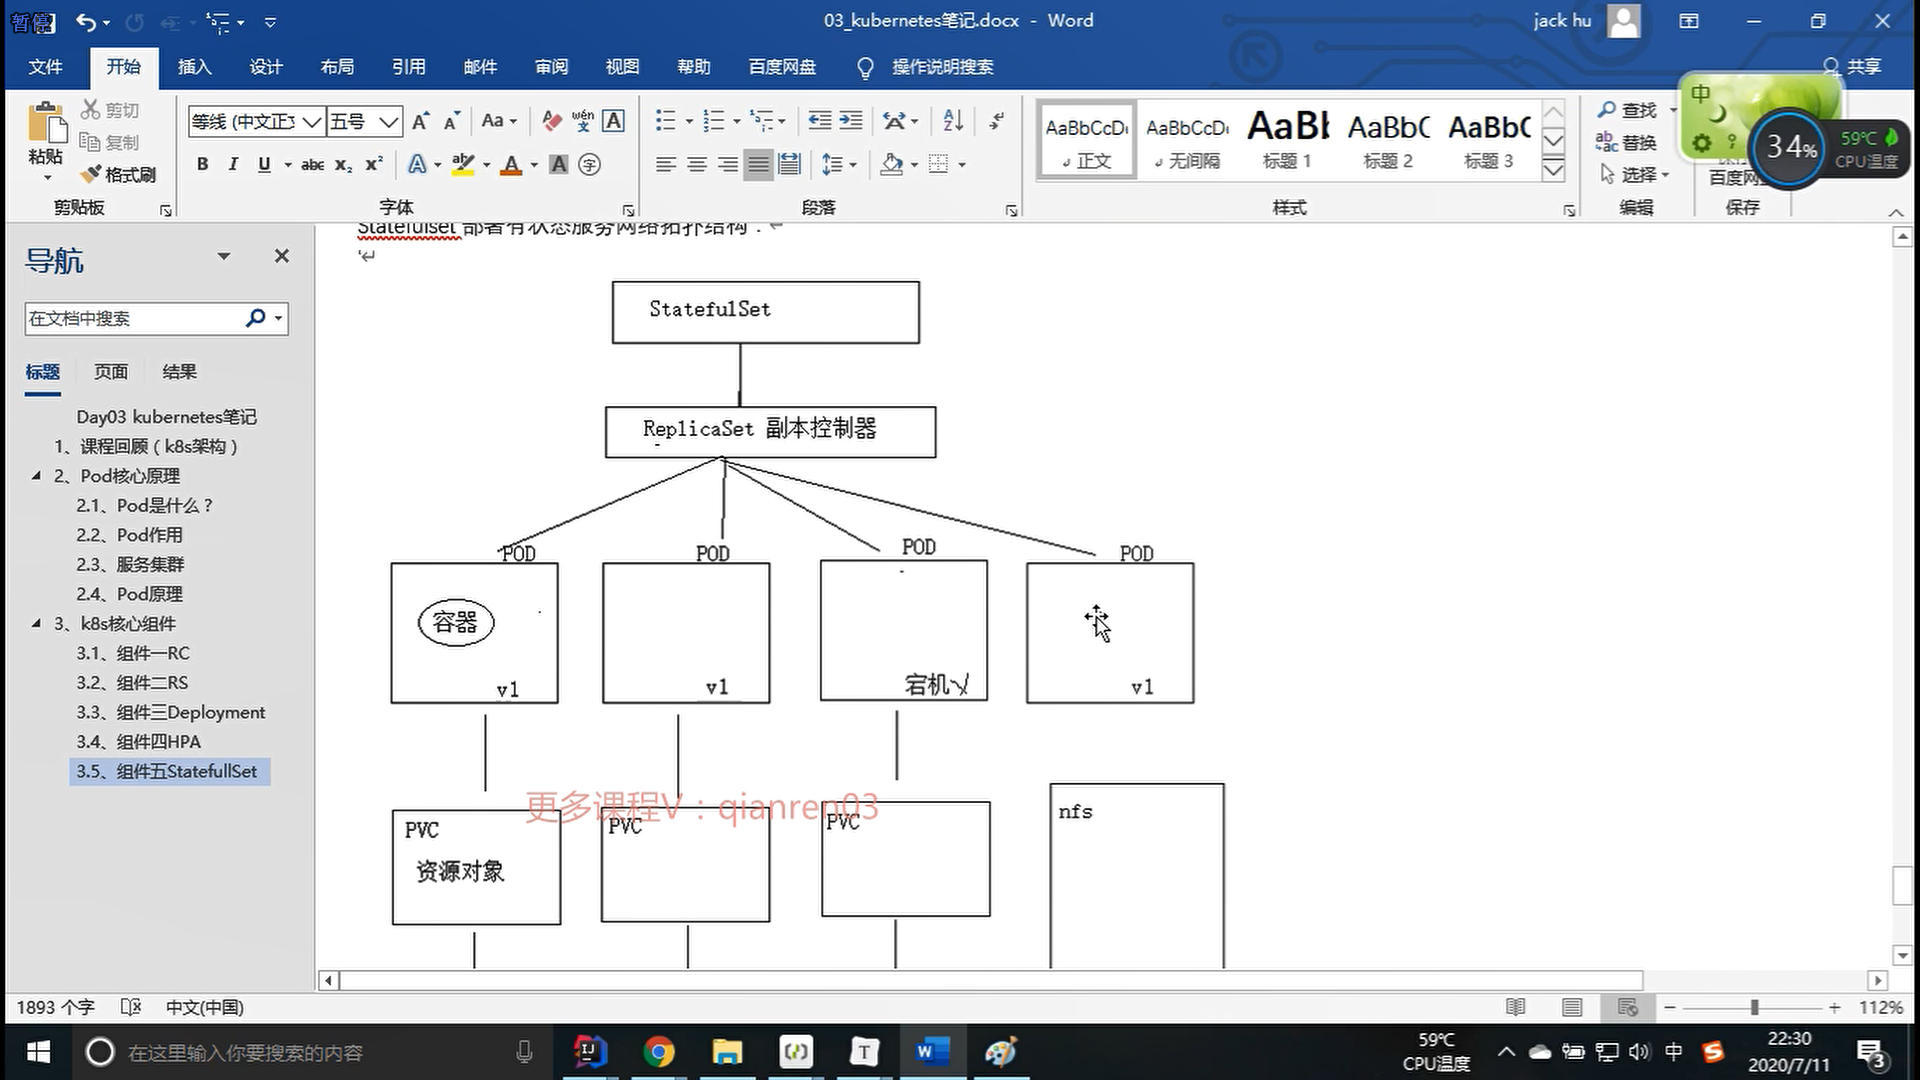Open the font name dropdown

click(x=312, y=122)
